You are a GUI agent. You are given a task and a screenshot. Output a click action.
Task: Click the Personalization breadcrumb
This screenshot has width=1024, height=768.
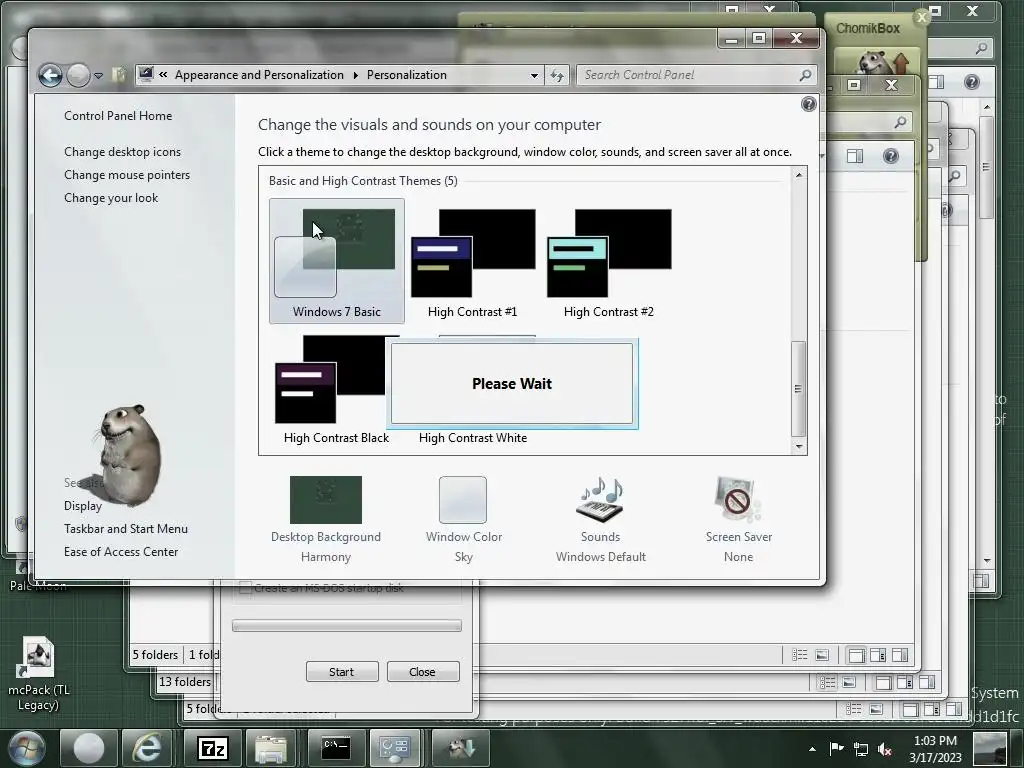(407, 74)
